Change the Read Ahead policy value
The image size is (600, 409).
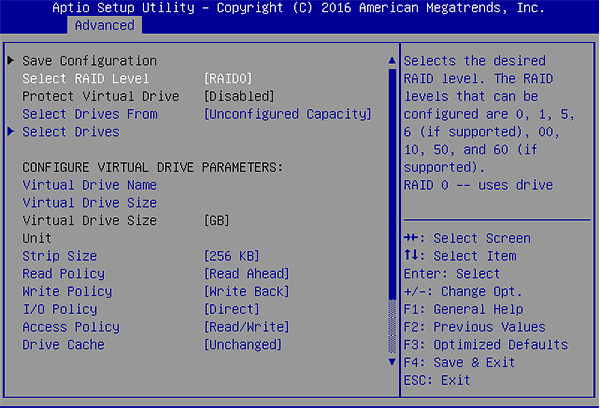246,274
